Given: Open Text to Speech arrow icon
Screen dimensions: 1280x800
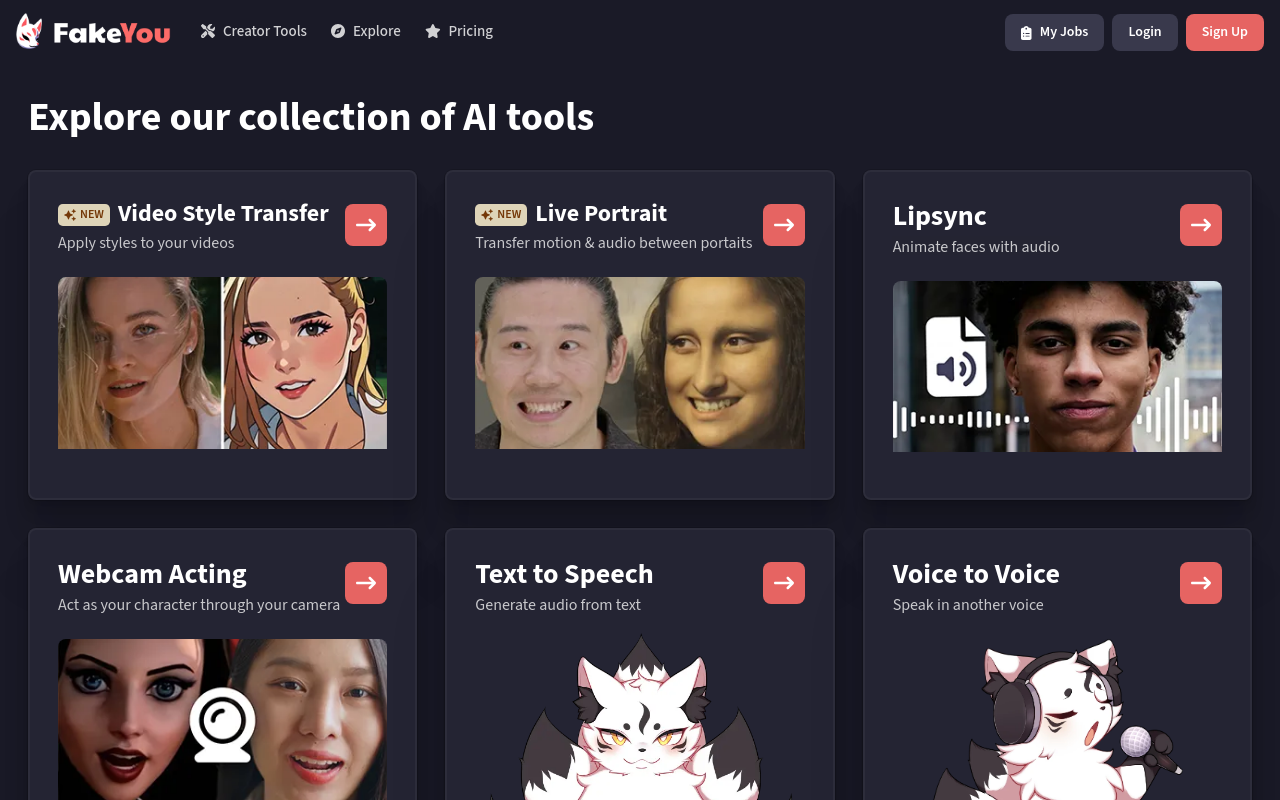Looking at the screenshot, I should pyautogui.click(x=783, y=583).
